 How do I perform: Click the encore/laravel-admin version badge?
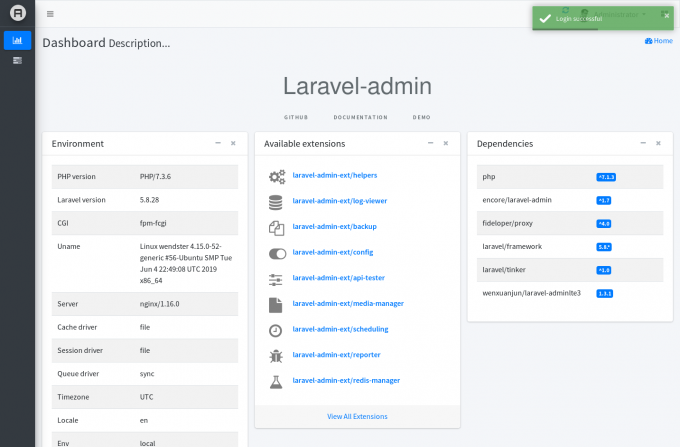[604, 200]
